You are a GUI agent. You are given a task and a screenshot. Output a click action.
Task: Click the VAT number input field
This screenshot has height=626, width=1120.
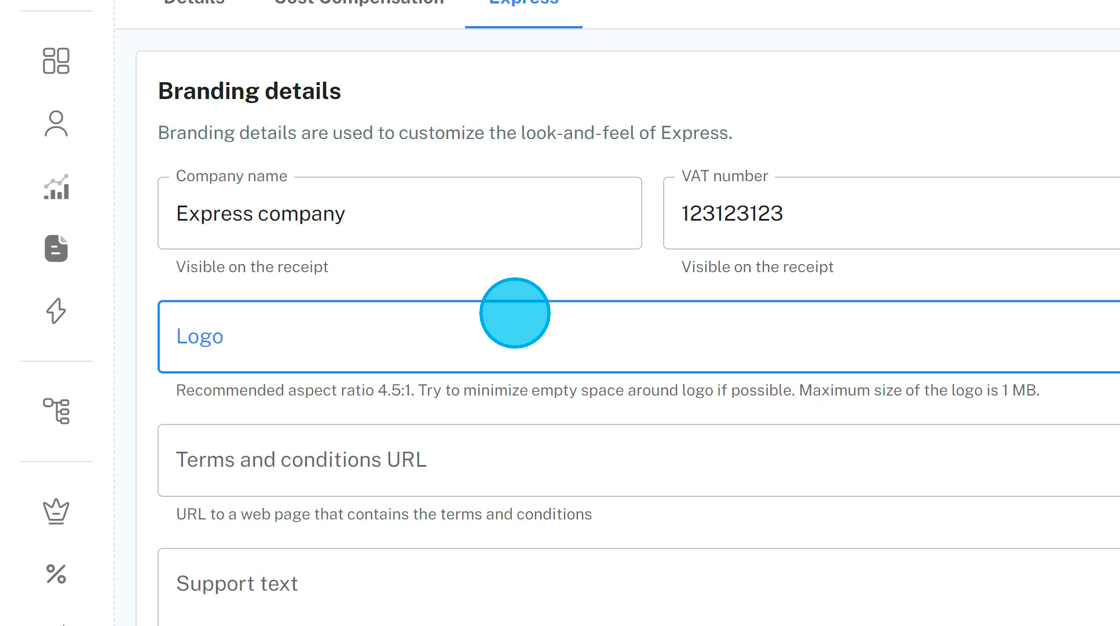(x=890, y=214)
